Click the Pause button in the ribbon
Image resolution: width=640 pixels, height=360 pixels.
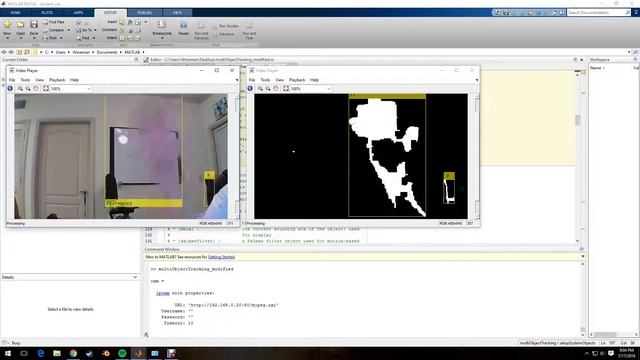point(184,29)
